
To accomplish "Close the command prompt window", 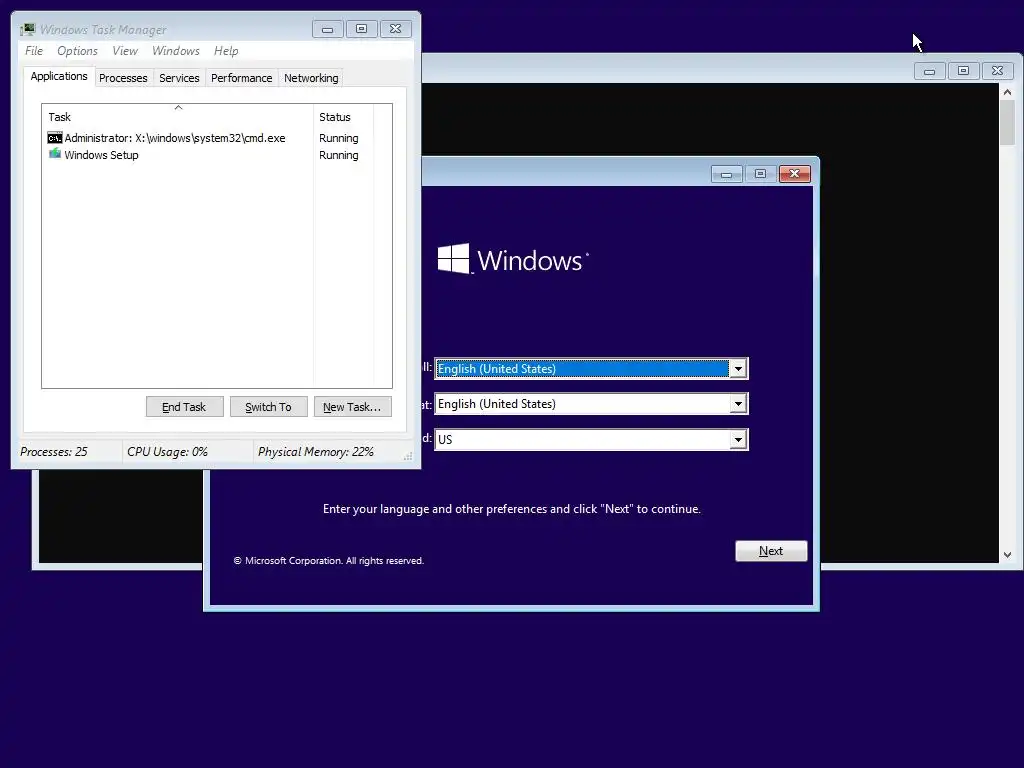I will point(997,71).
